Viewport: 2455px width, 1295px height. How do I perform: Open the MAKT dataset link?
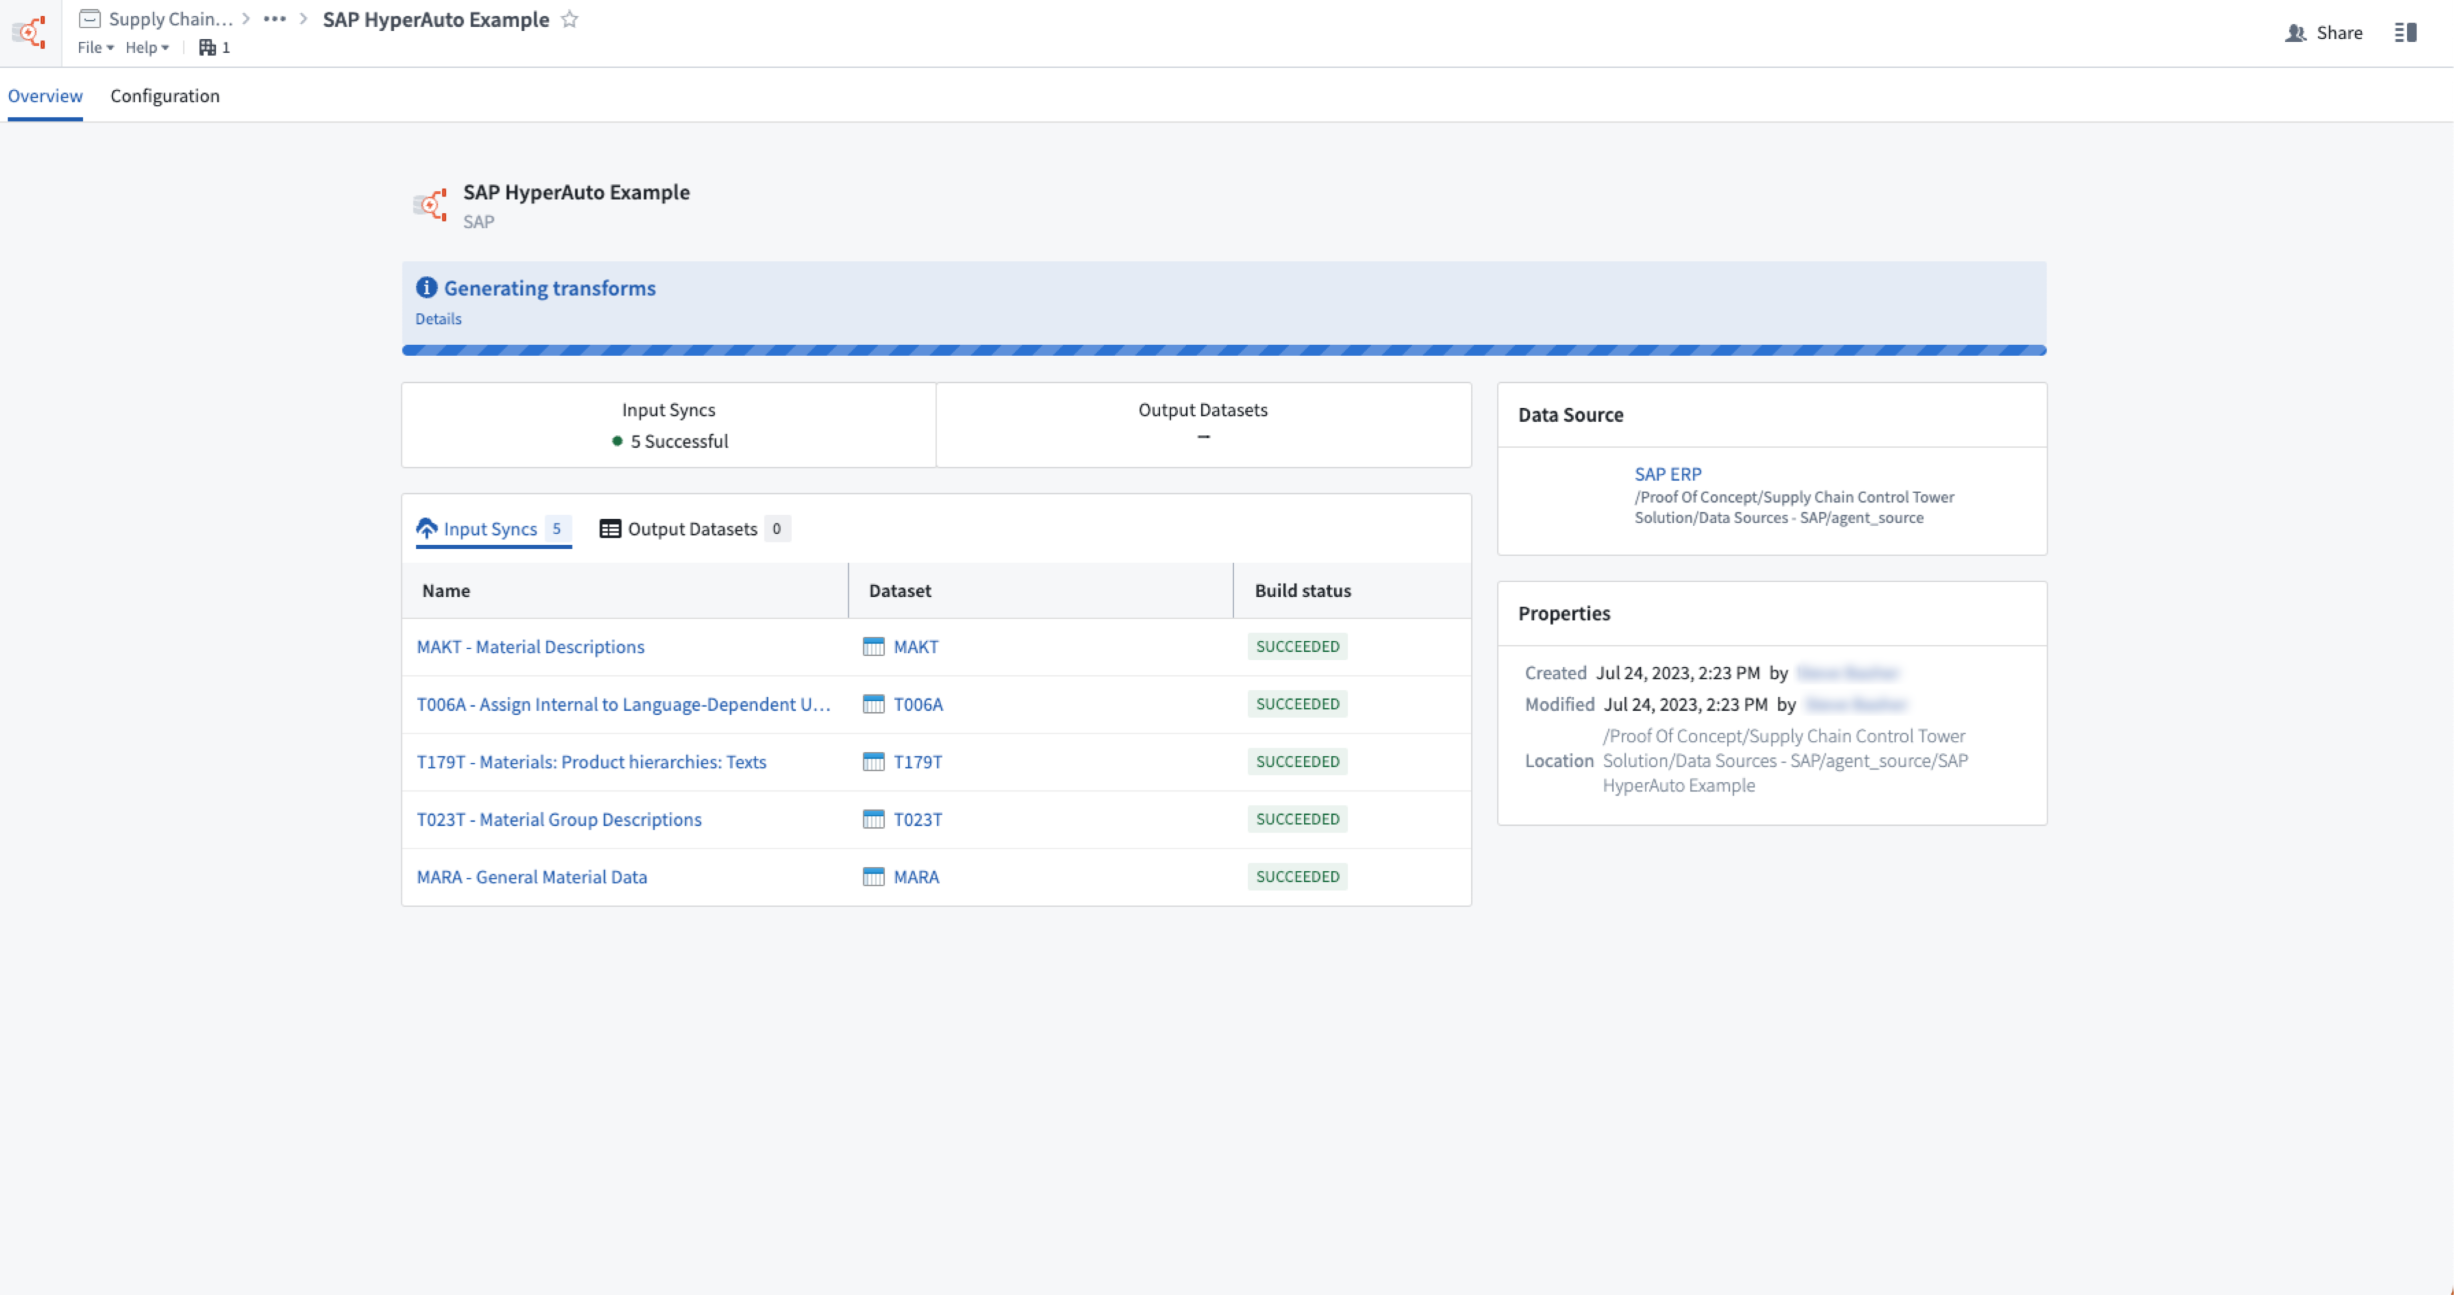coord(916,647)
